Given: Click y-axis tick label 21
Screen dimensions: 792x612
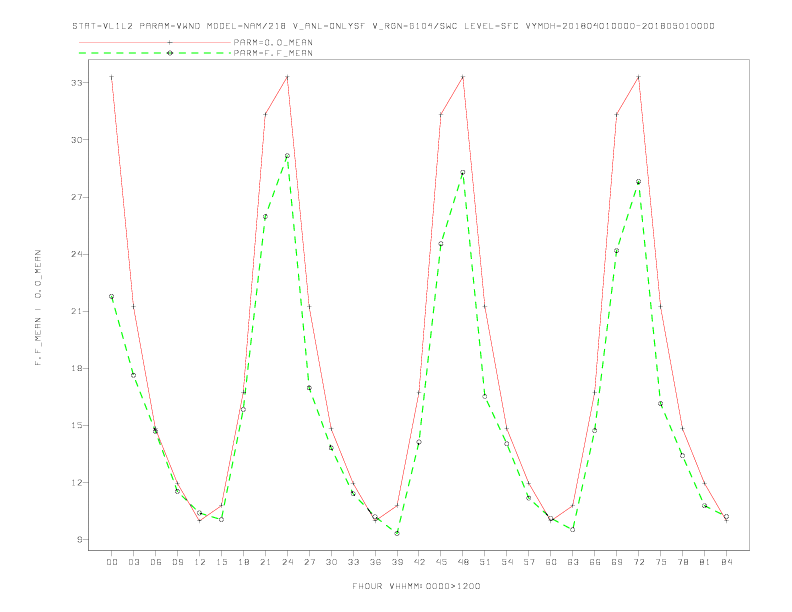Looking at the screenshot, I should coord(77,311).
